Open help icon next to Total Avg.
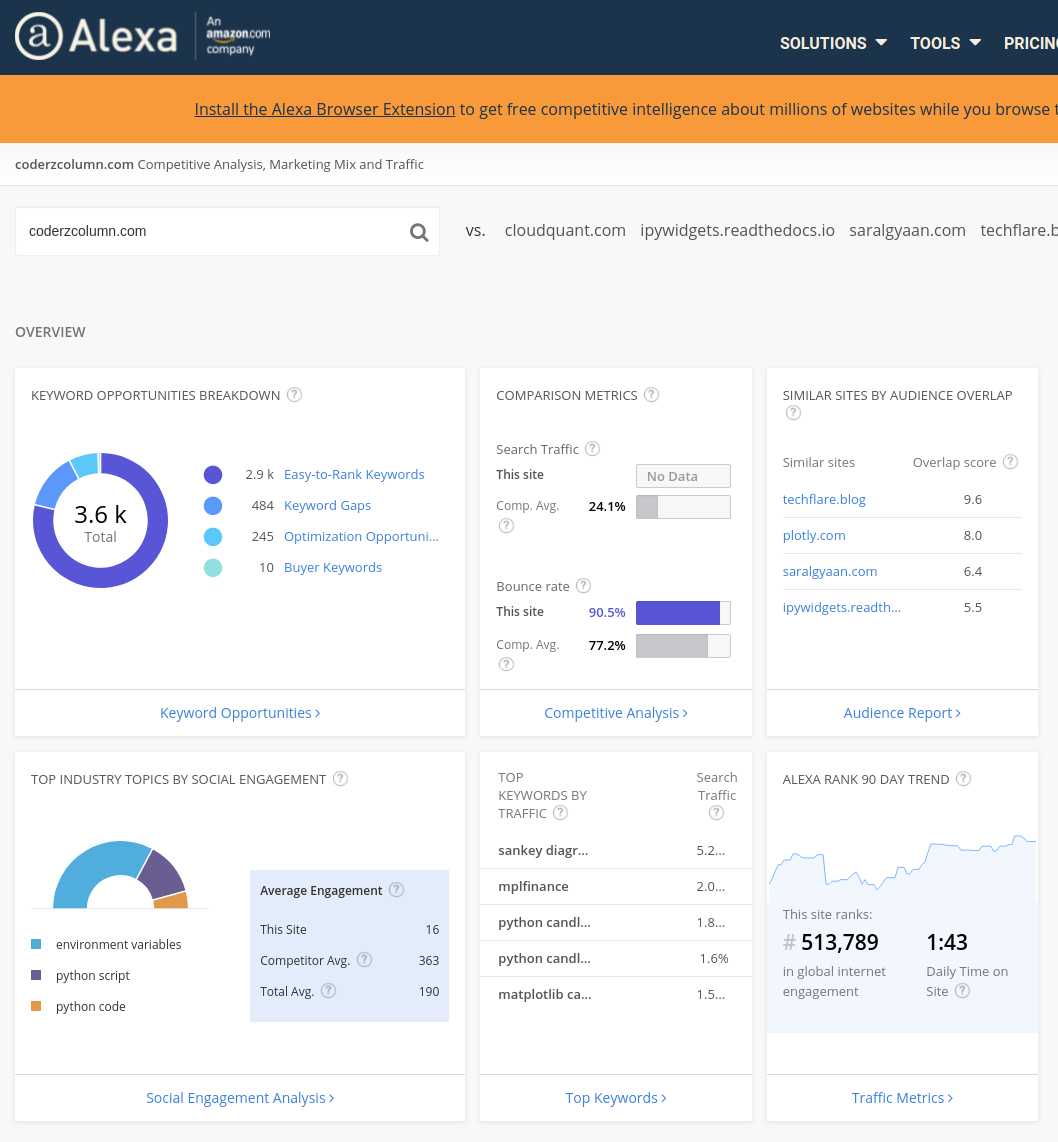 pos(328,991)
